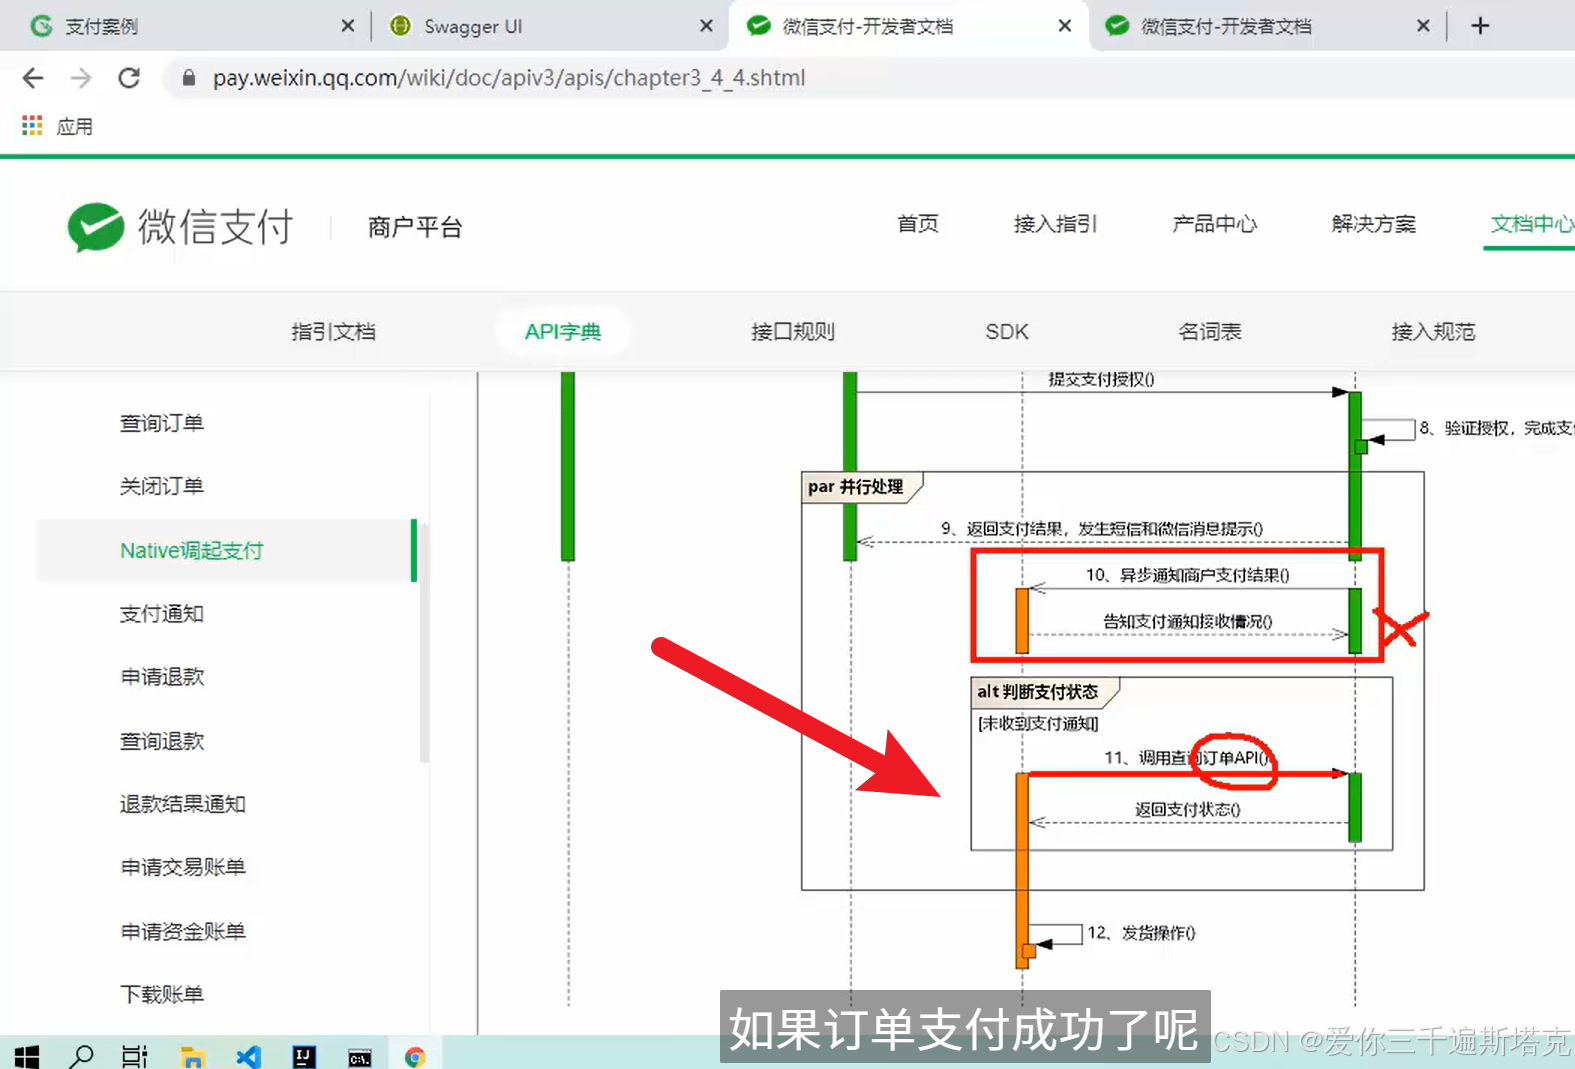
Task: Click the 'alt 判断支付状态' diagram label
Action: click(1037, 692)
